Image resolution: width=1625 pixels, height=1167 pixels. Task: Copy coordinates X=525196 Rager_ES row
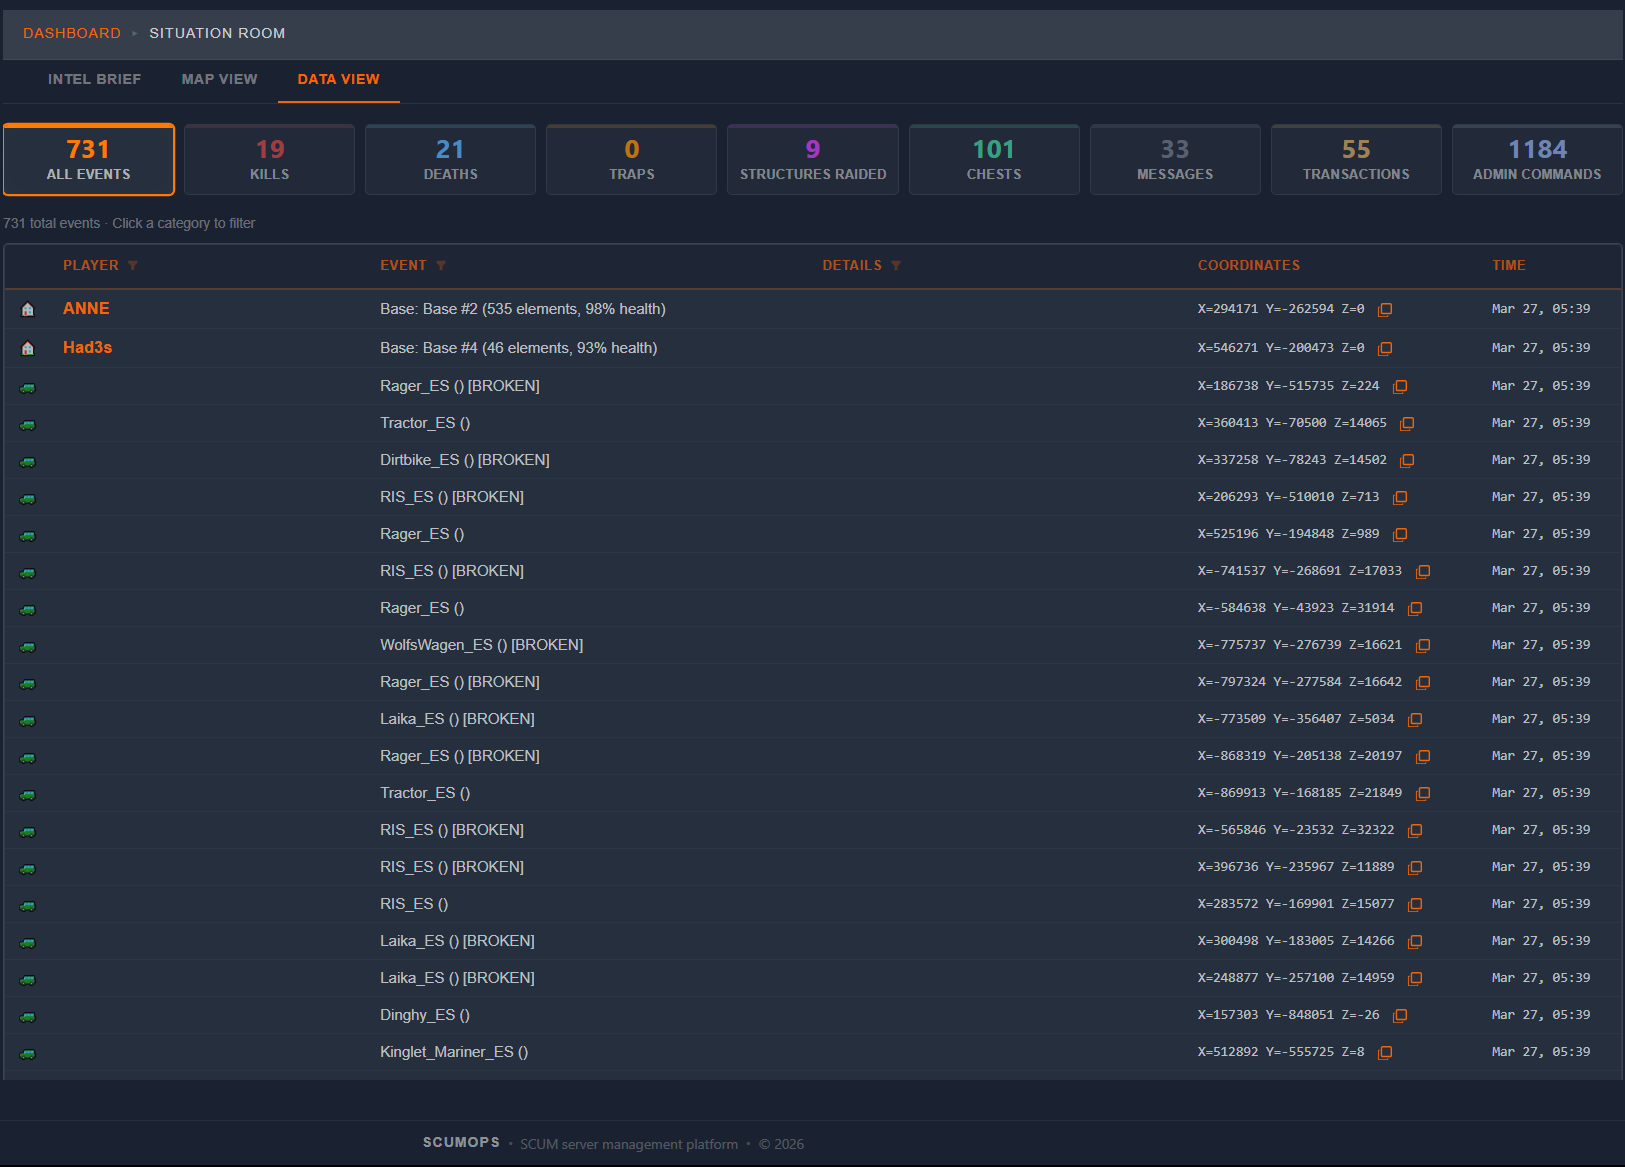pos(1400,535)
